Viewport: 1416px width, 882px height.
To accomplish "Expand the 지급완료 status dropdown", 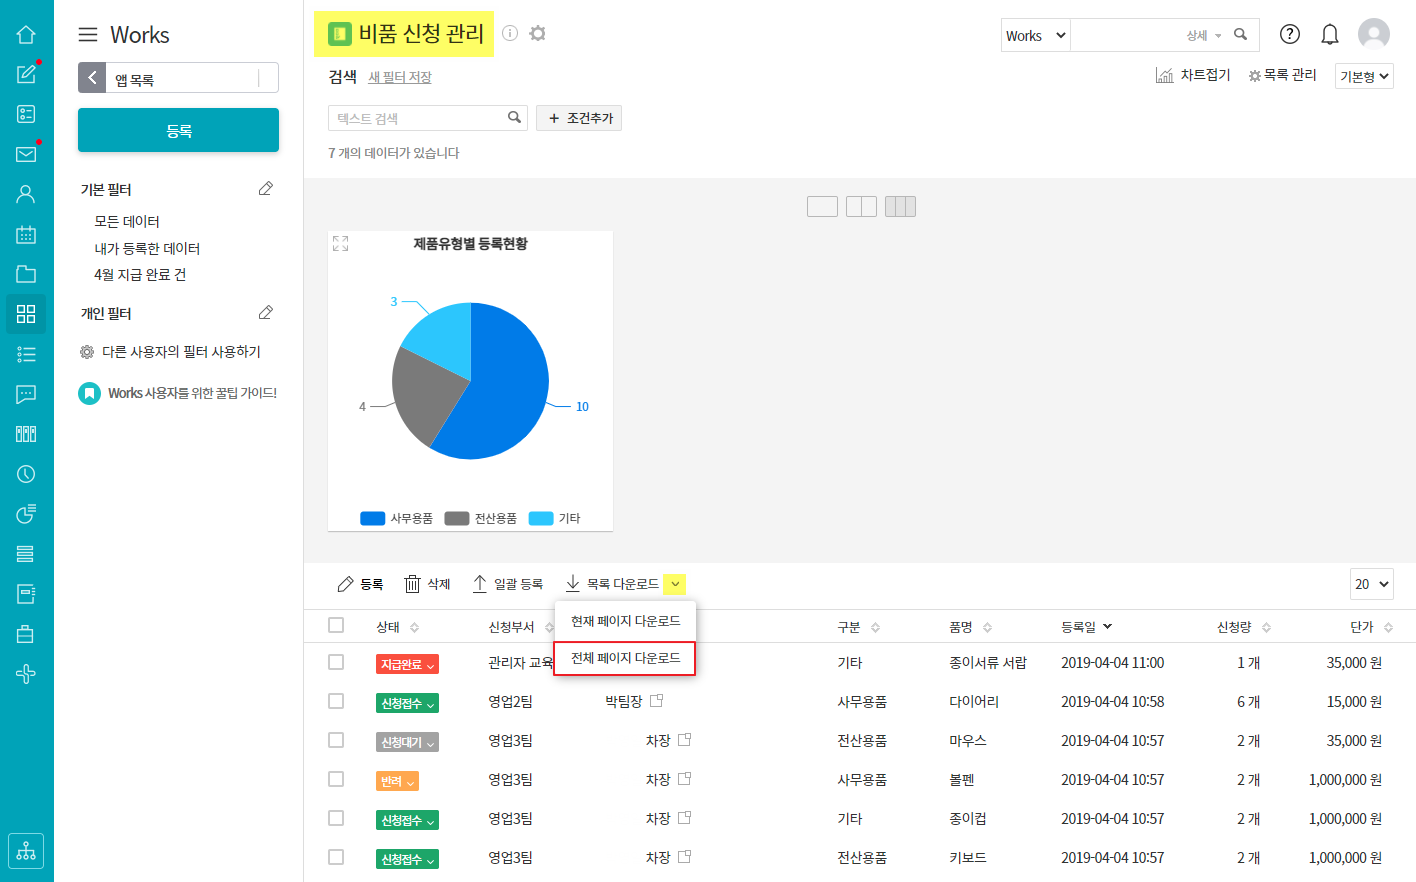I will 408,665.
